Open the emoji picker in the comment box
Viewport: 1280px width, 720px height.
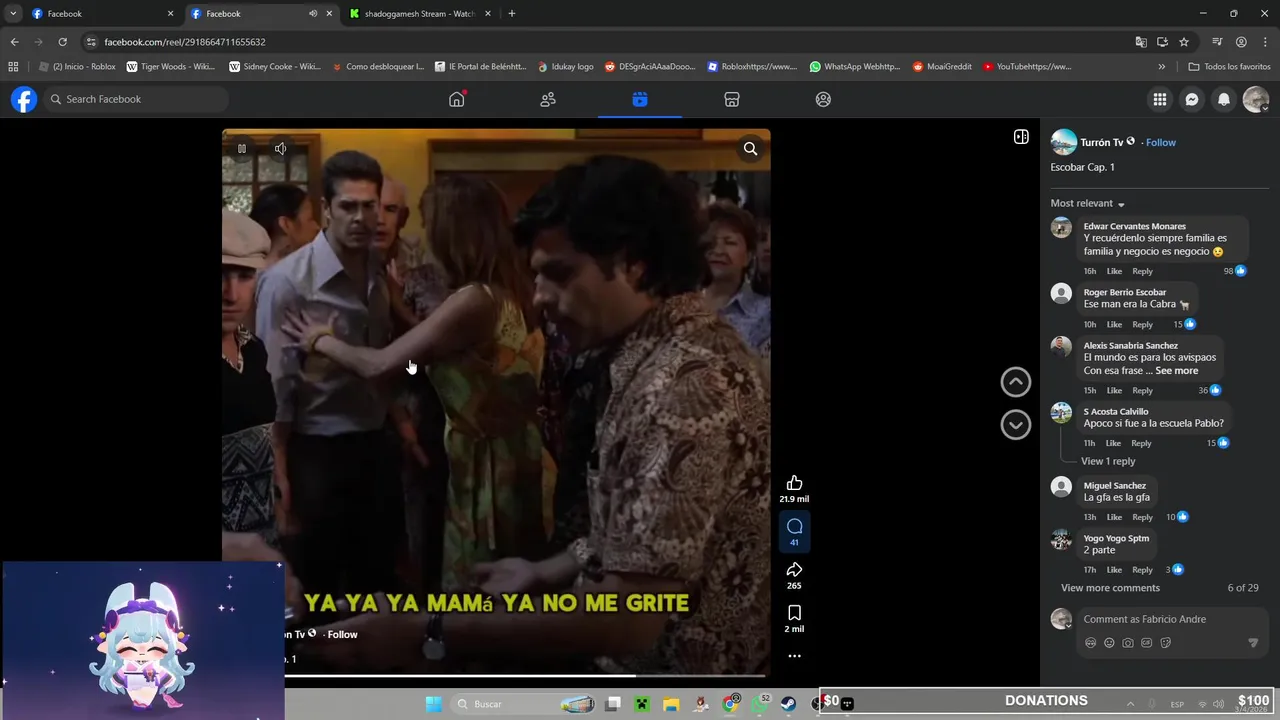click(x=1109, y=643)
